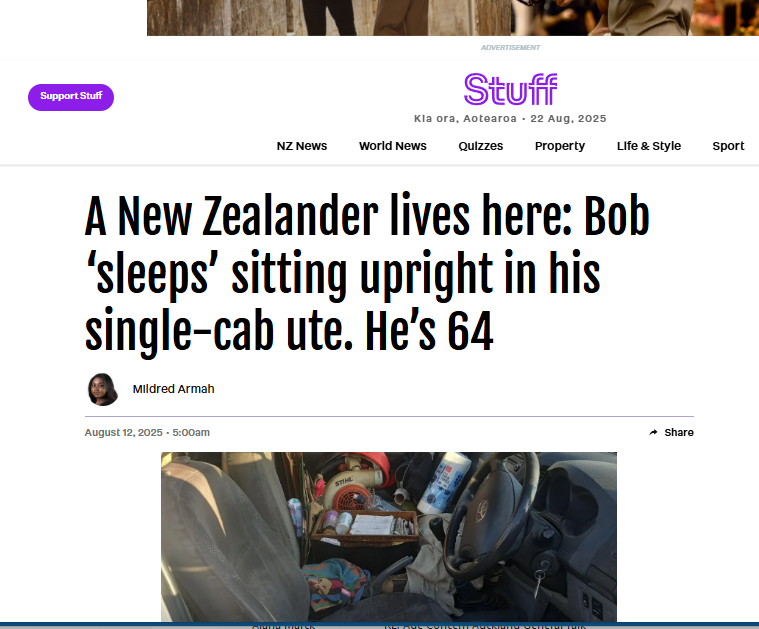Click the top advertisement banner image
Screen dimensions: 759x629
pyautogui.click(x=453, y=17)
